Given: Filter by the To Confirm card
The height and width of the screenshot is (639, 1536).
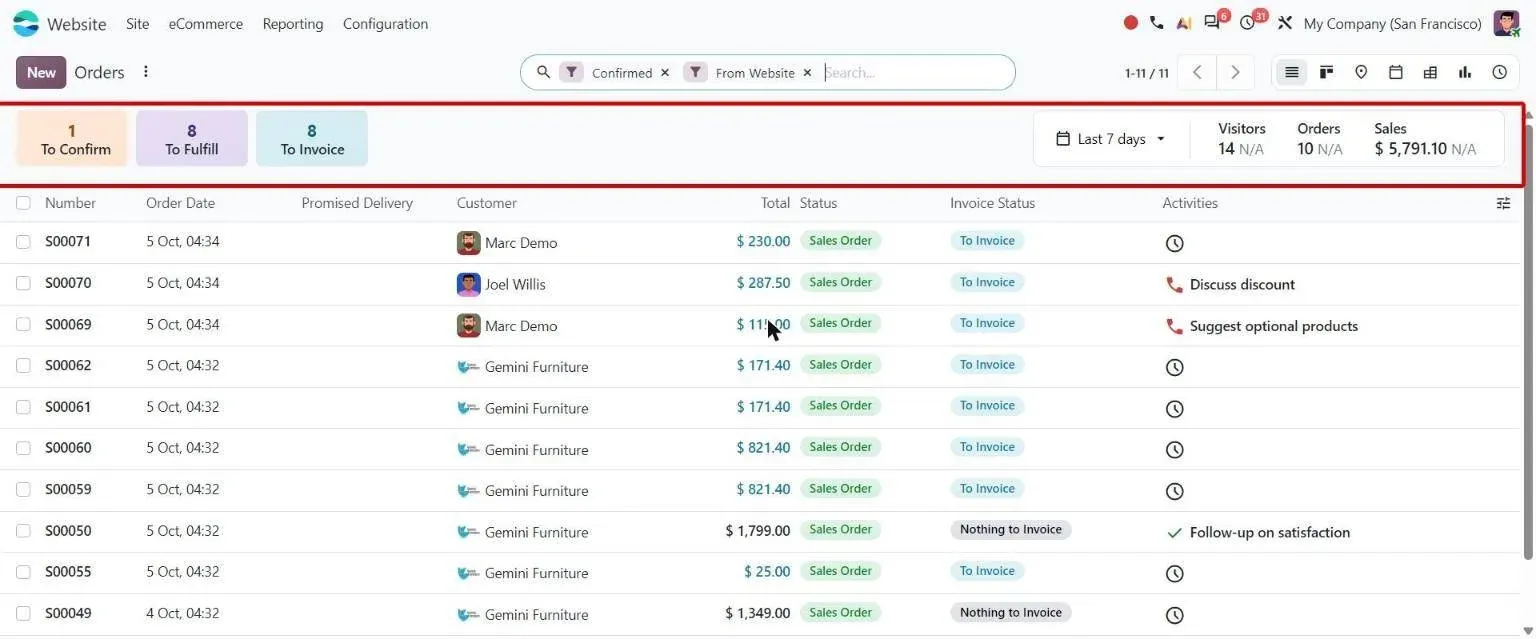Looking at the screenshot, I should point(72,139).
